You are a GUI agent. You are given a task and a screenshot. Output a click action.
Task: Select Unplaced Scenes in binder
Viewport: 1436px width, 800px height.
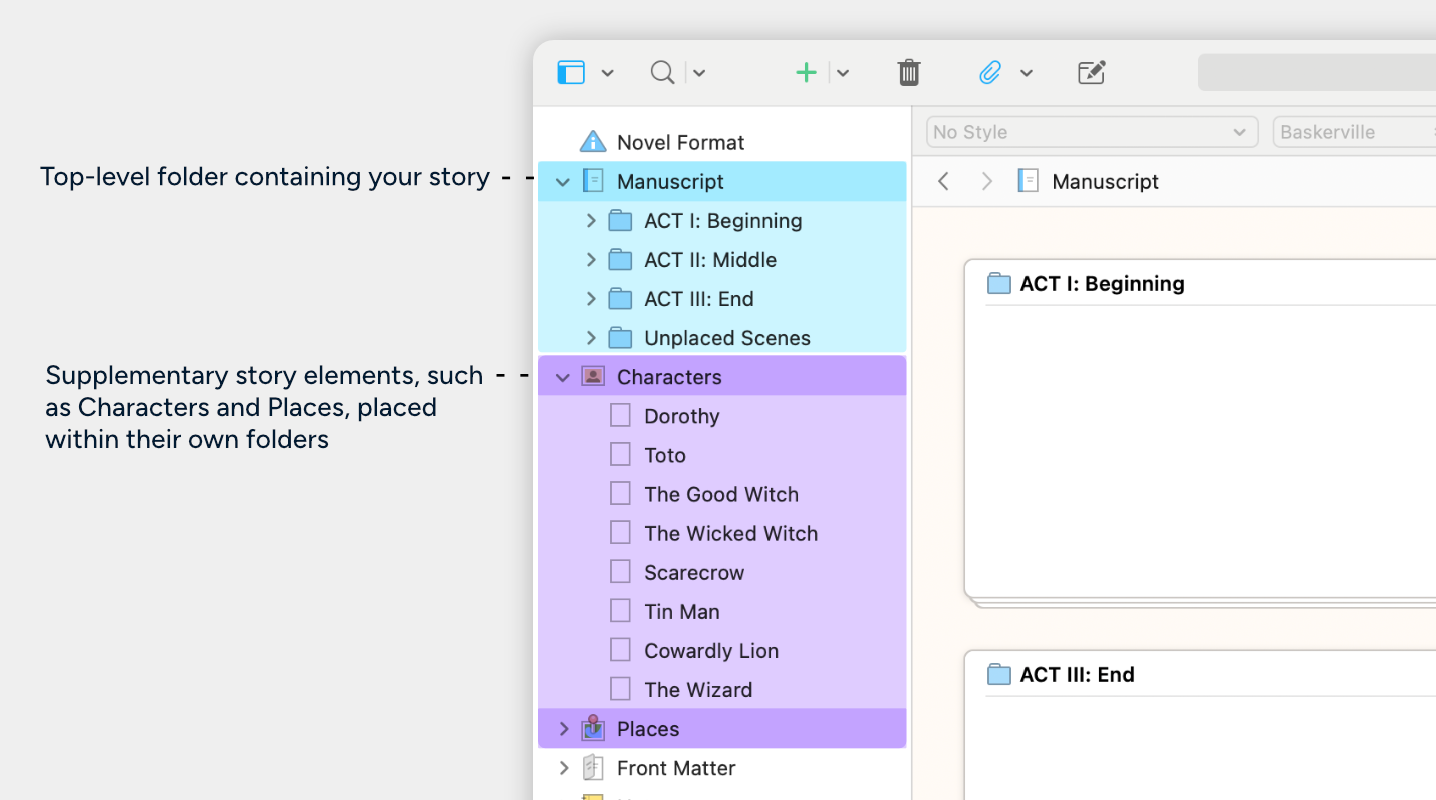(x=727, y=338)
